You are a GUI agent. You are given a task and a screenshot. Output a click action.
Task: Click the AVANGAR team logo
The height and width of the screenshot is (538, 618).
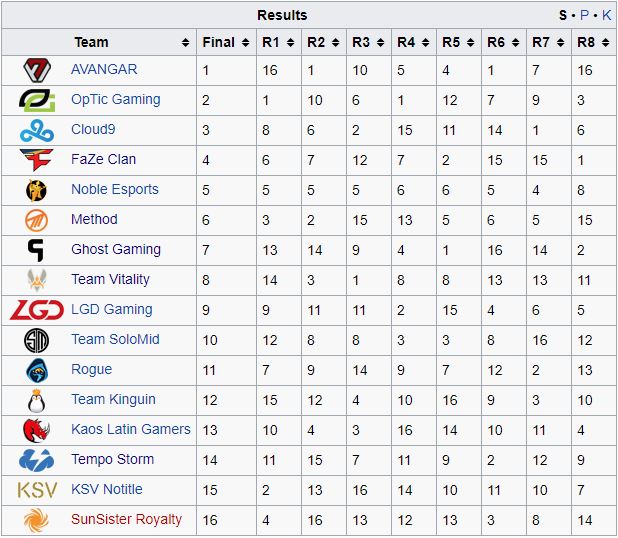37,70
